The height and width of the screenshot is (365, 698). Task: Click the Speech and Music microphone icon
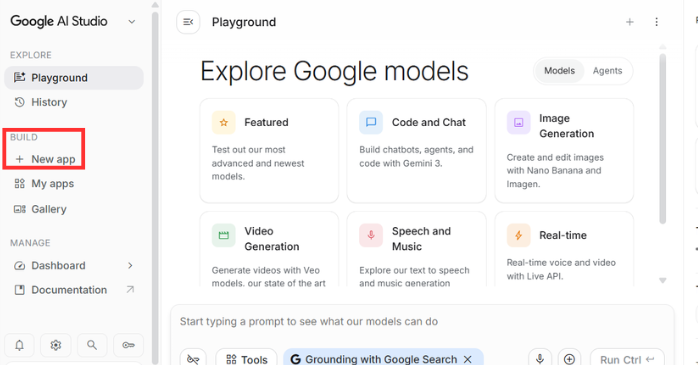(x=371, y=235)
